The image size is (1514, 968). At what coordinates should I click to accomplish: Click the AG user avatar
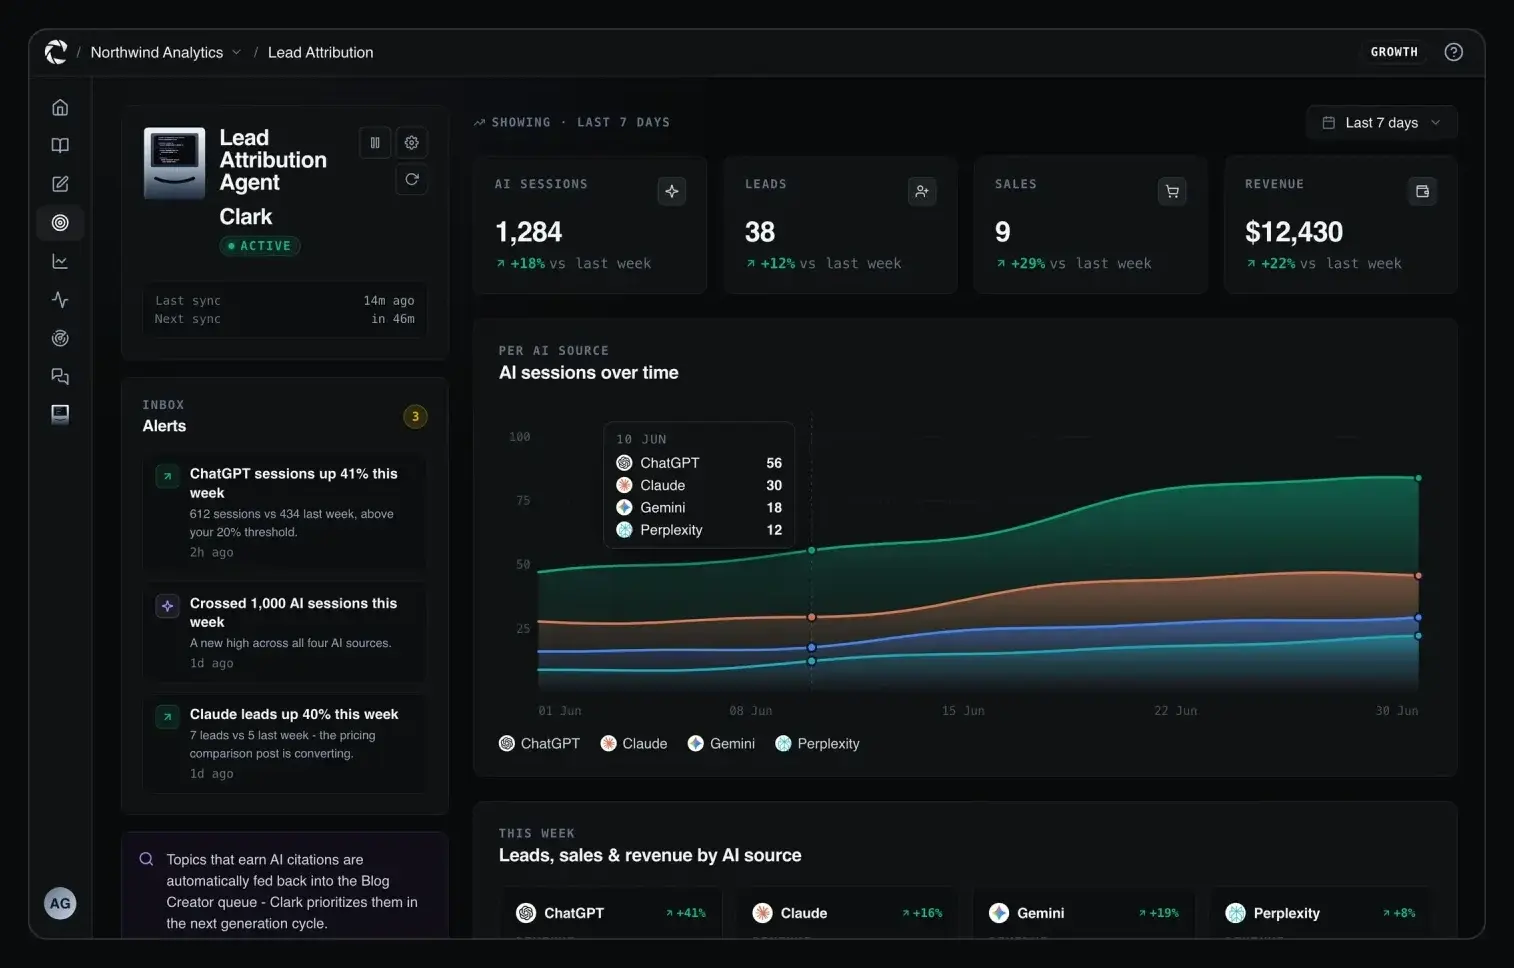60,903
